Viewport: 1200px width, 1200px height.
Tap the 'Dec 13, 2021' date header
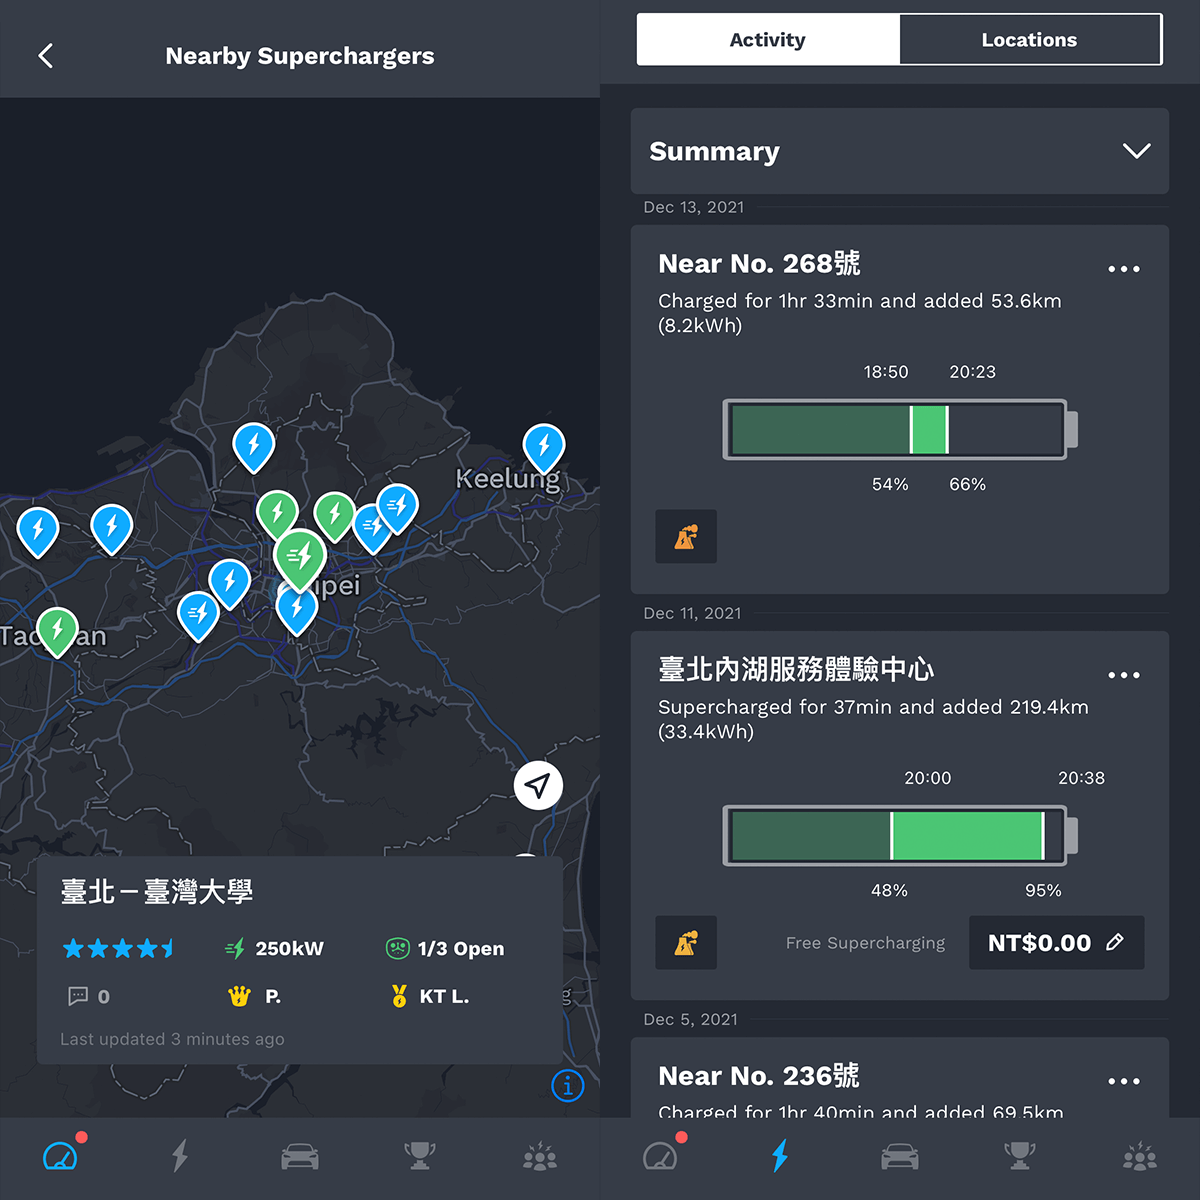point(694,207)
